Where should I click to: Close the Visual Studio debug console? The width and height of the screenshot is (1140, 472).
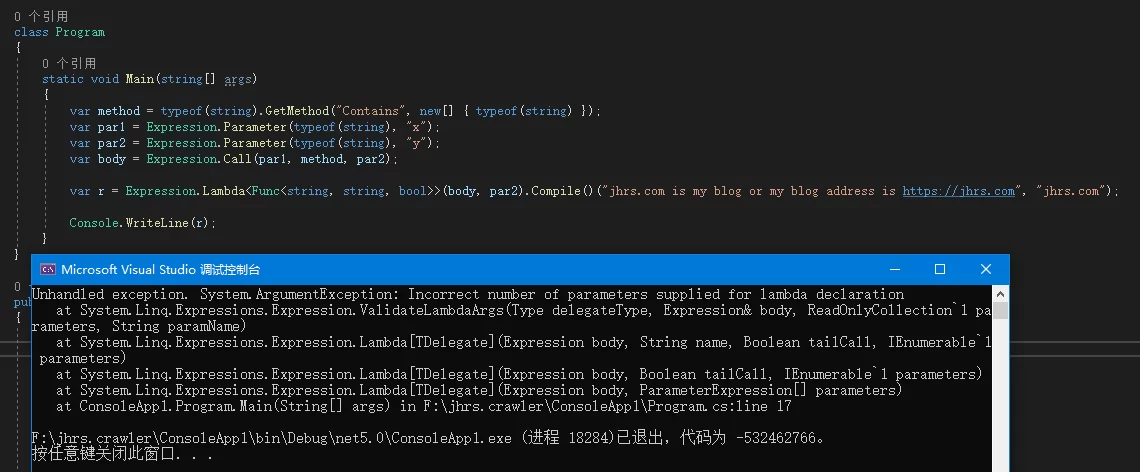coord(986,269)
